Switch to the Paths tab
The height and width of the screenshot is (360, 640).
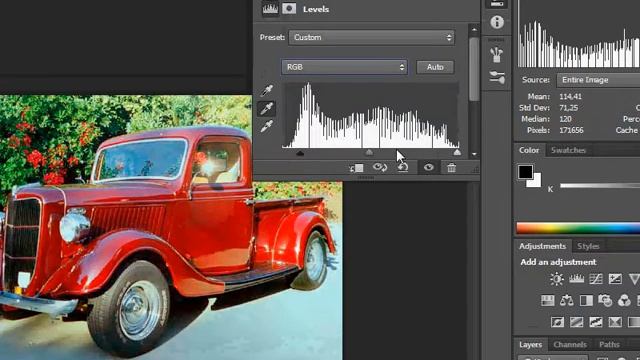(609, 344)
